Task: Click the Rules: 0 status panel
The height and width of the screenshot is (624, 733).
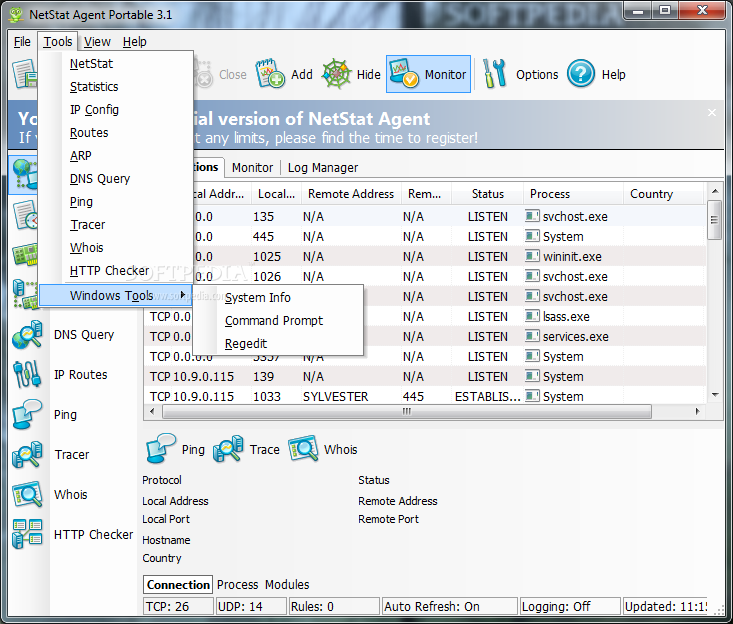Action: [x=334, y=606]
